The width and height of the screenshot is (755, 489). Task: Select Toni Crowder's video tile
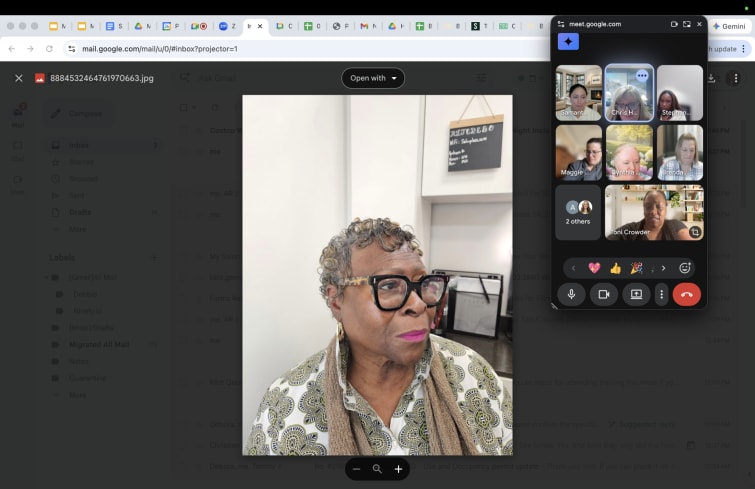point(653,212)
